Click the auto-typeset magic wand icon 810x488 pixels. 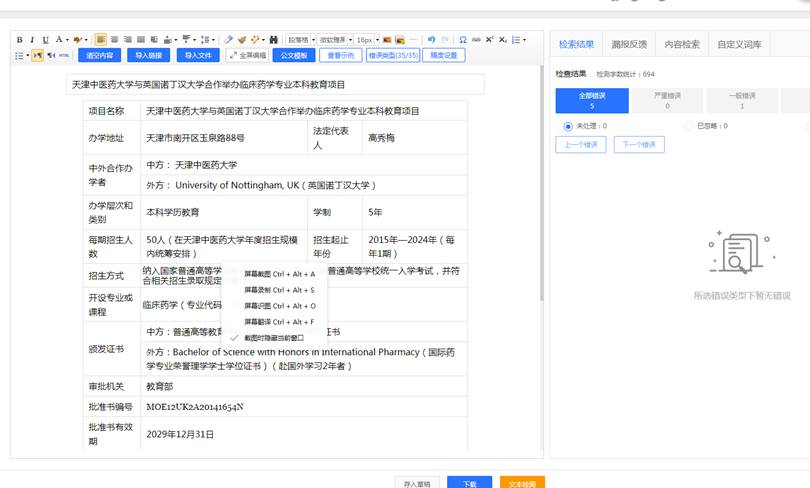pyautogui.click(x=255, y=39)
